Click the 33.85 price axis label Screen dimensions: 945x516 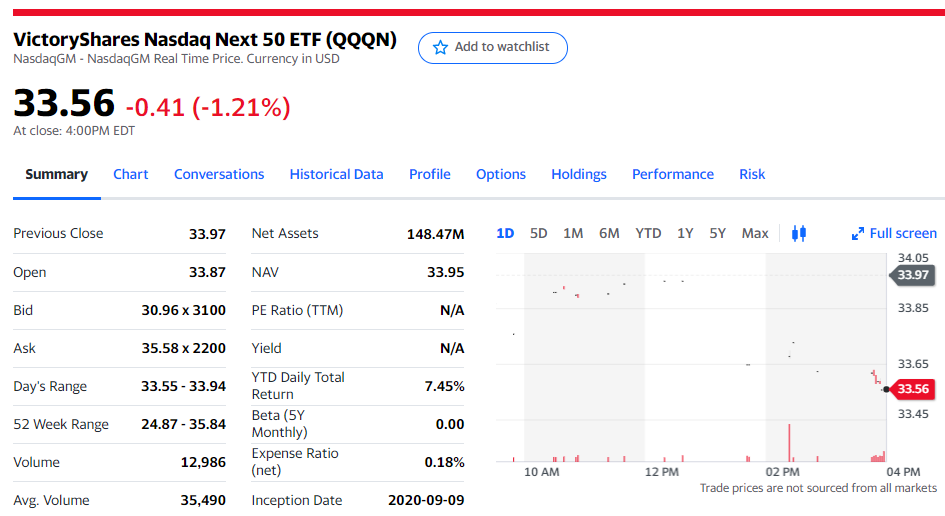click(x=913, y=308)
